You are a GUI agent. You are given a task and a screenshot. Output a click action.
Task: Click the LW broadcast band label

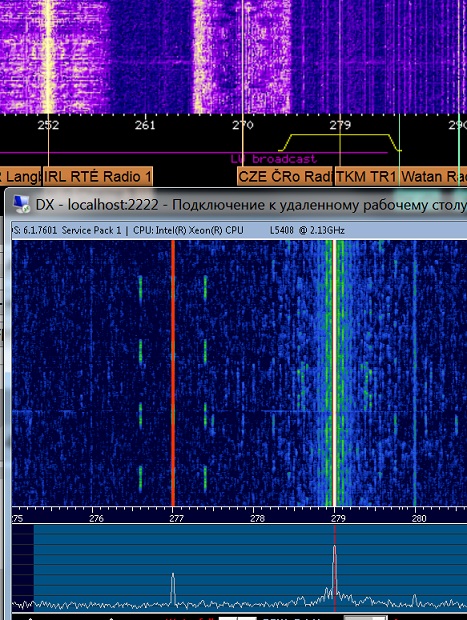pyautogui.click(x=274, y=159)
